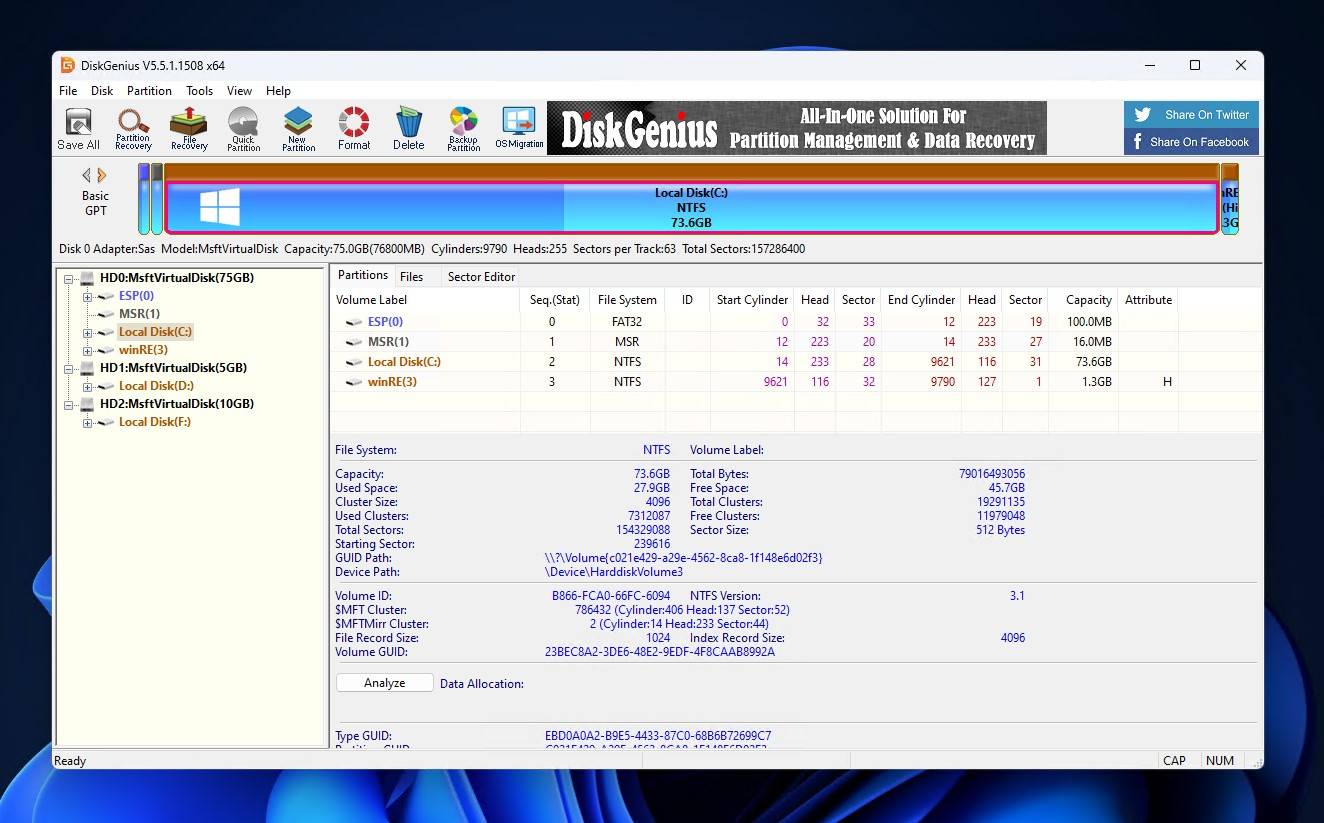
Task: Open the Help menu
Action: [x=279, y=91]
